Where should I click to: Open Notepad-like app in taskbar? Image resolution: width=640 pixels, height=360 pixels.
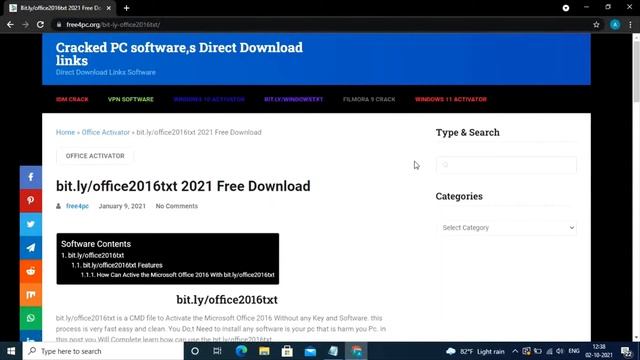(x=333, y=351)
